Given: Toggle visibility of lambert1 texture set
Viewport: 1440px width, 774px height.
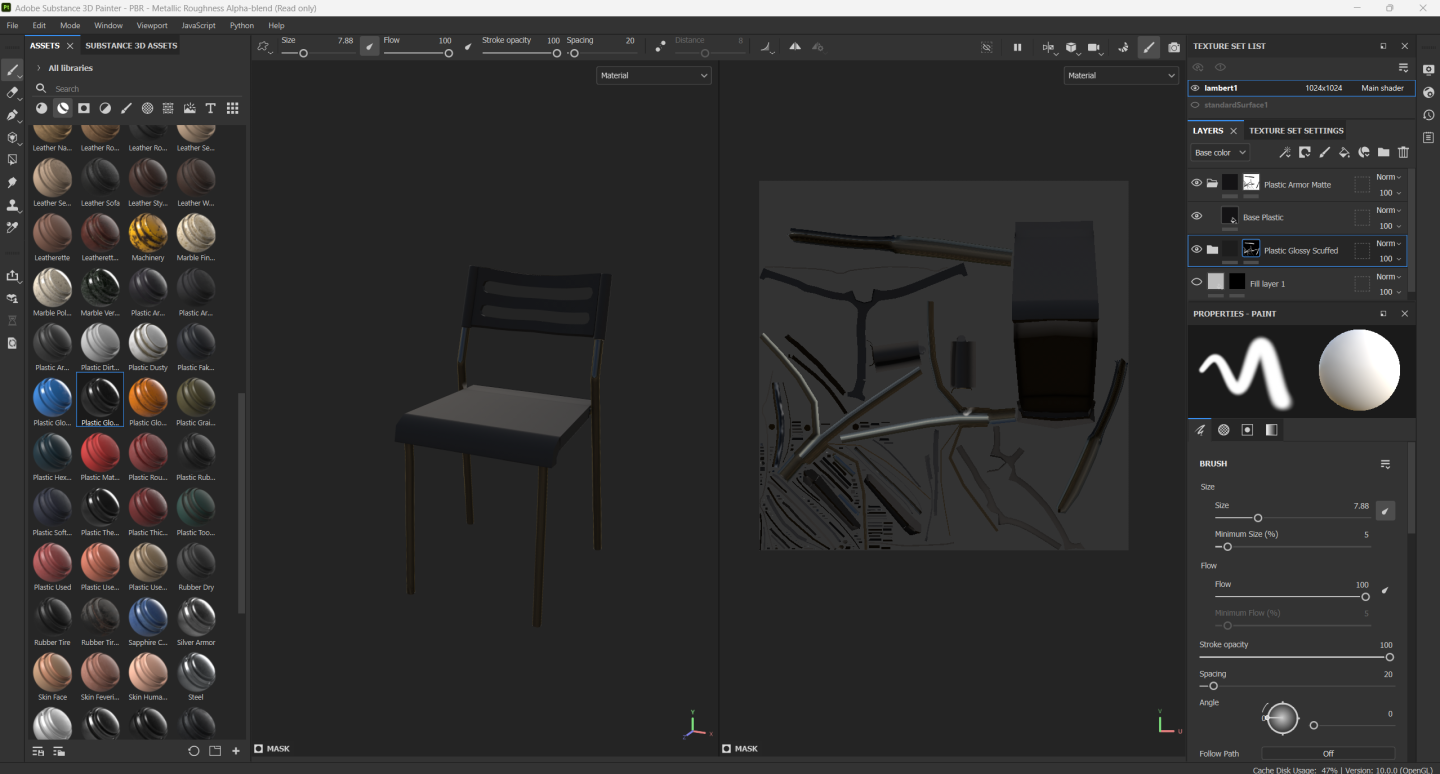Looking at the screenshot, I should [1195, 88].
